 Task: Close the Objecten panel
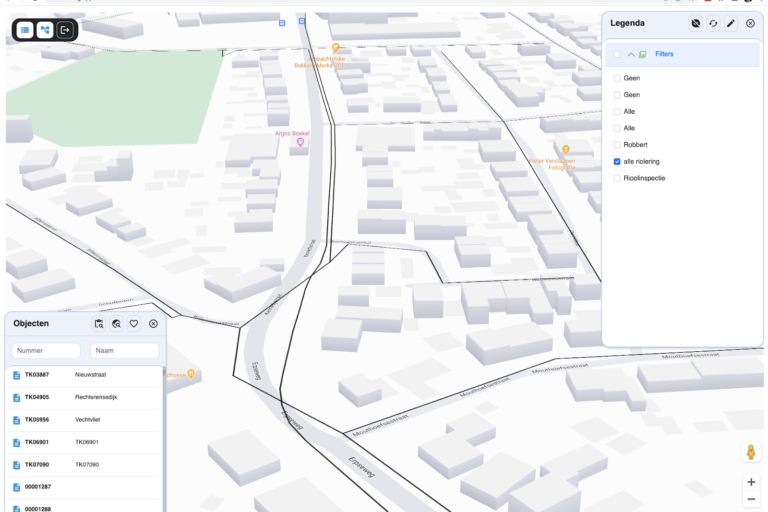153,324
